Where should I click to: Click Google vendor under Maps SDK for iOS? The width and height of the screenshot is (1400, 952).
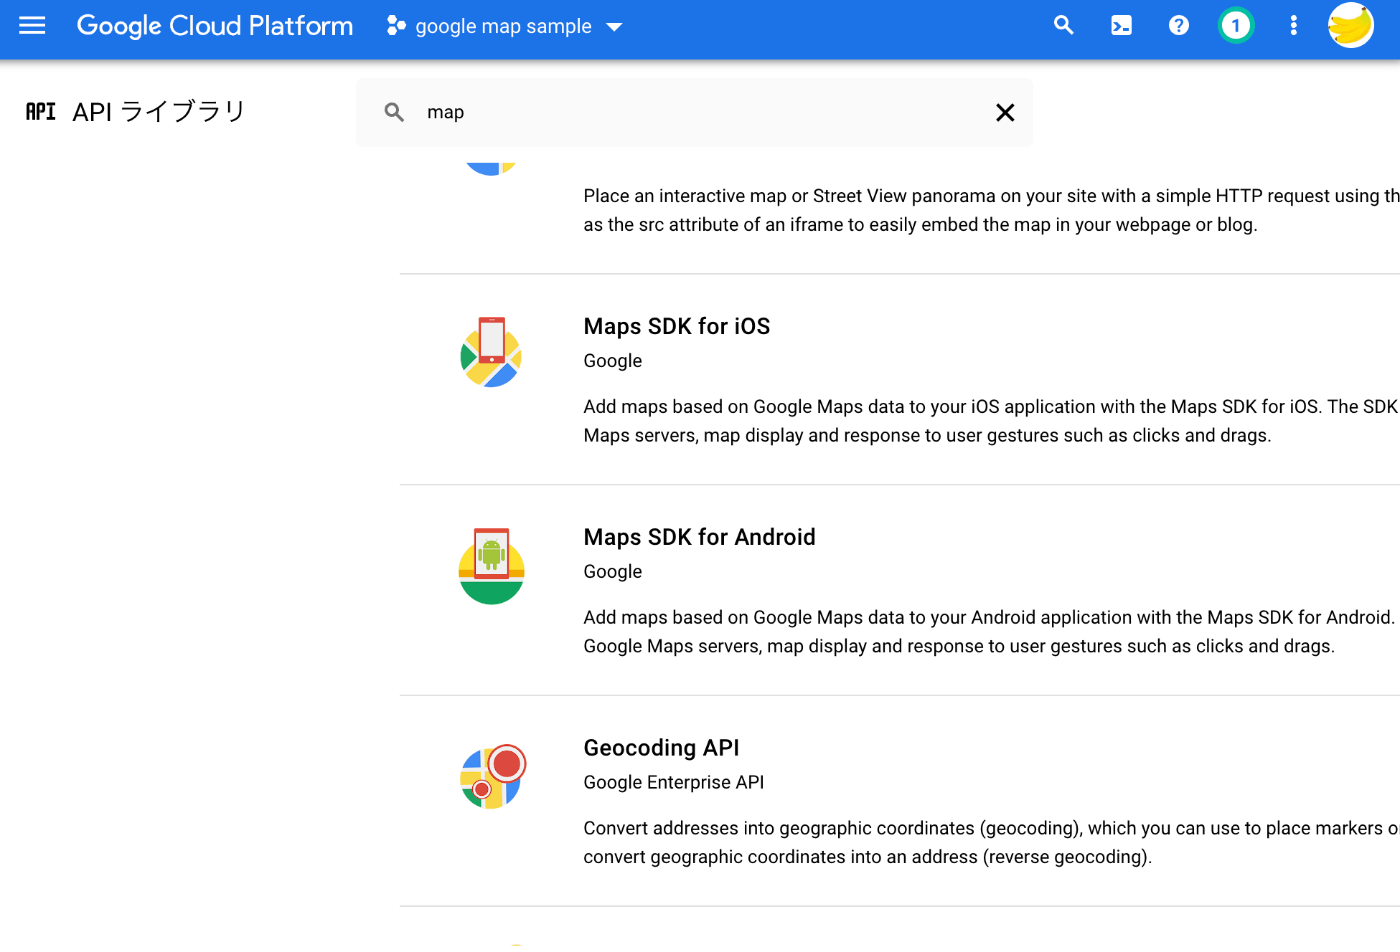click(613, 361)
